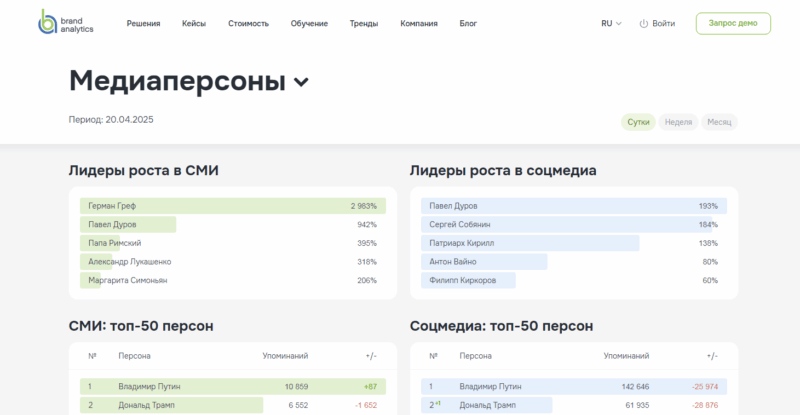Open the Решения menu item
The width and height of the screenshot is (800, 415).
click(x=143, y=23)
